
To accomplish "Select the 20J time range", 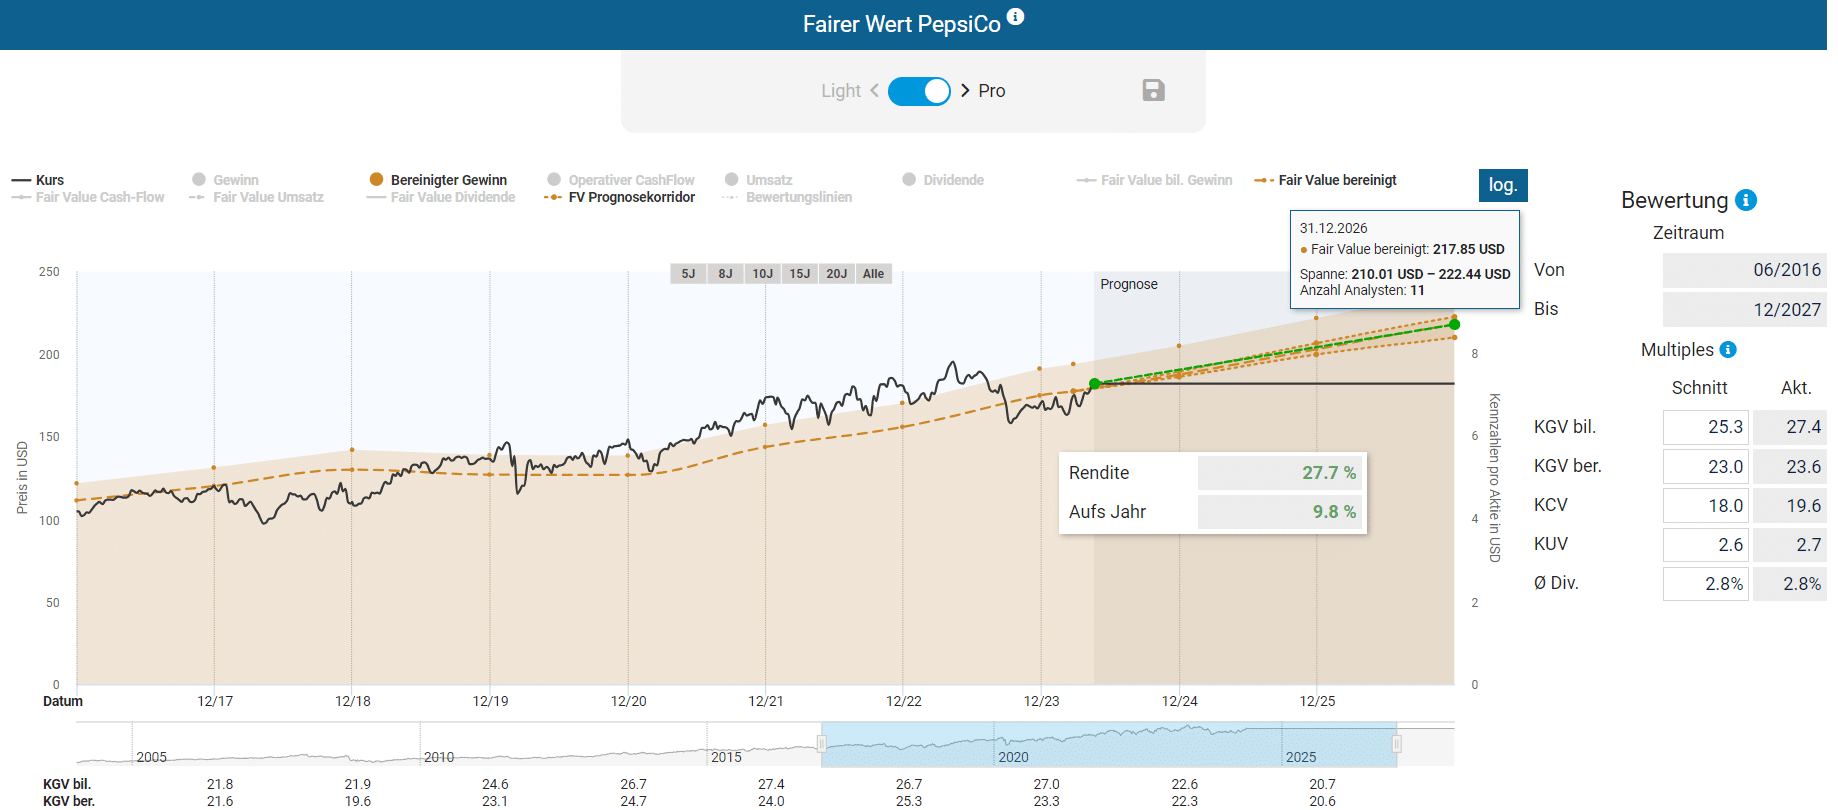I will point(836,274).
